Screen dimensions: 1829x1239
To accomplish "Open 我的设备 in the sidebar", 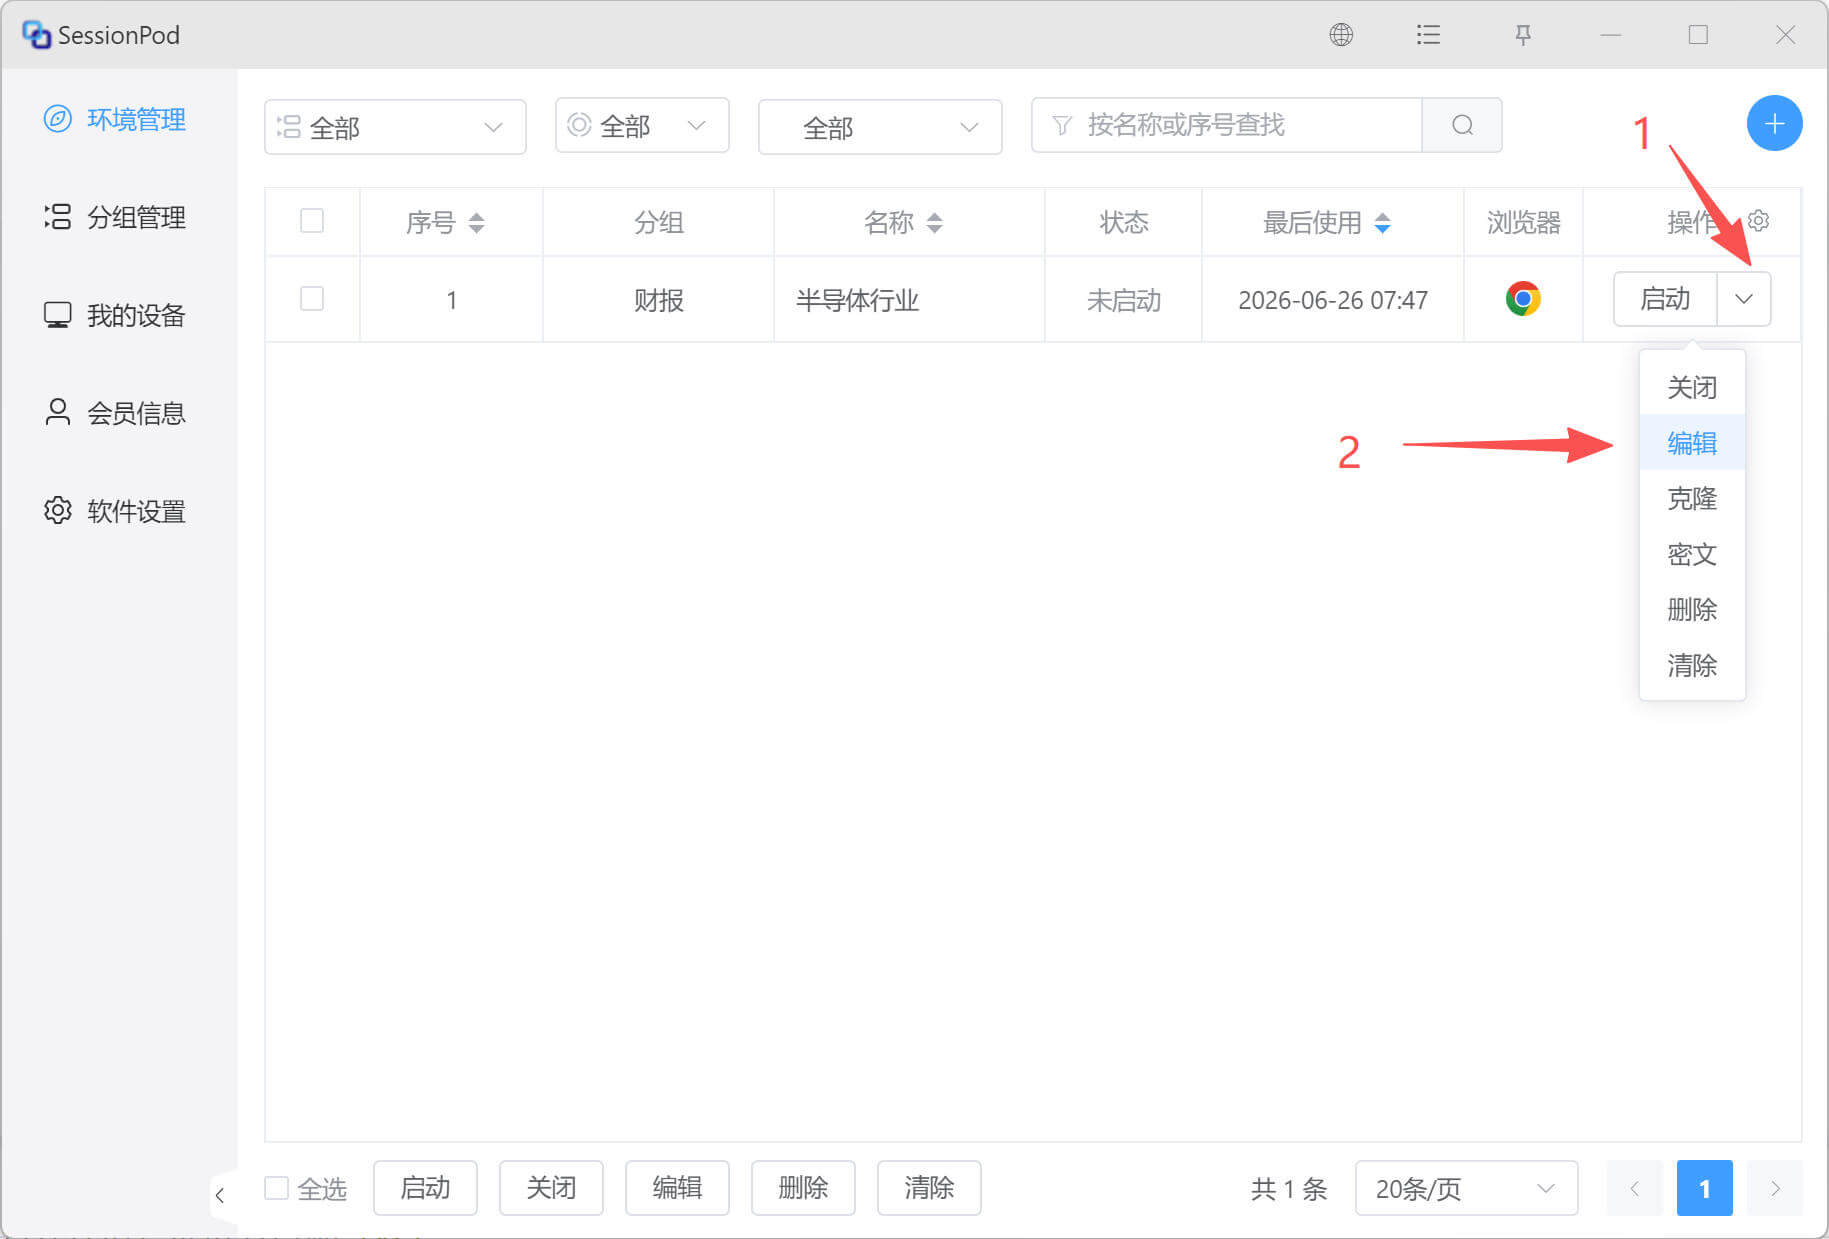I will [115, 315].
